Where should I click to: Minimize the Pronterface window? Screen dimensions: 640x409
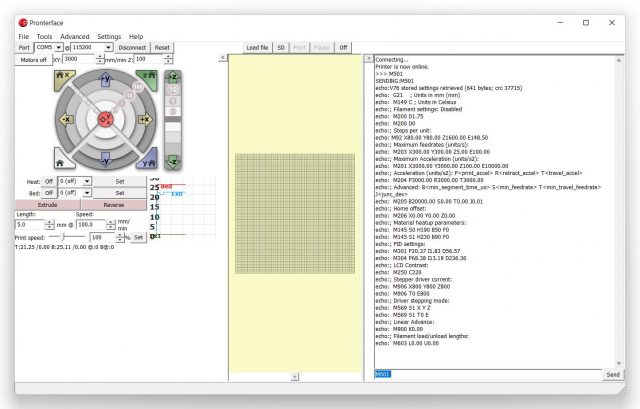[x=560, y=22]
